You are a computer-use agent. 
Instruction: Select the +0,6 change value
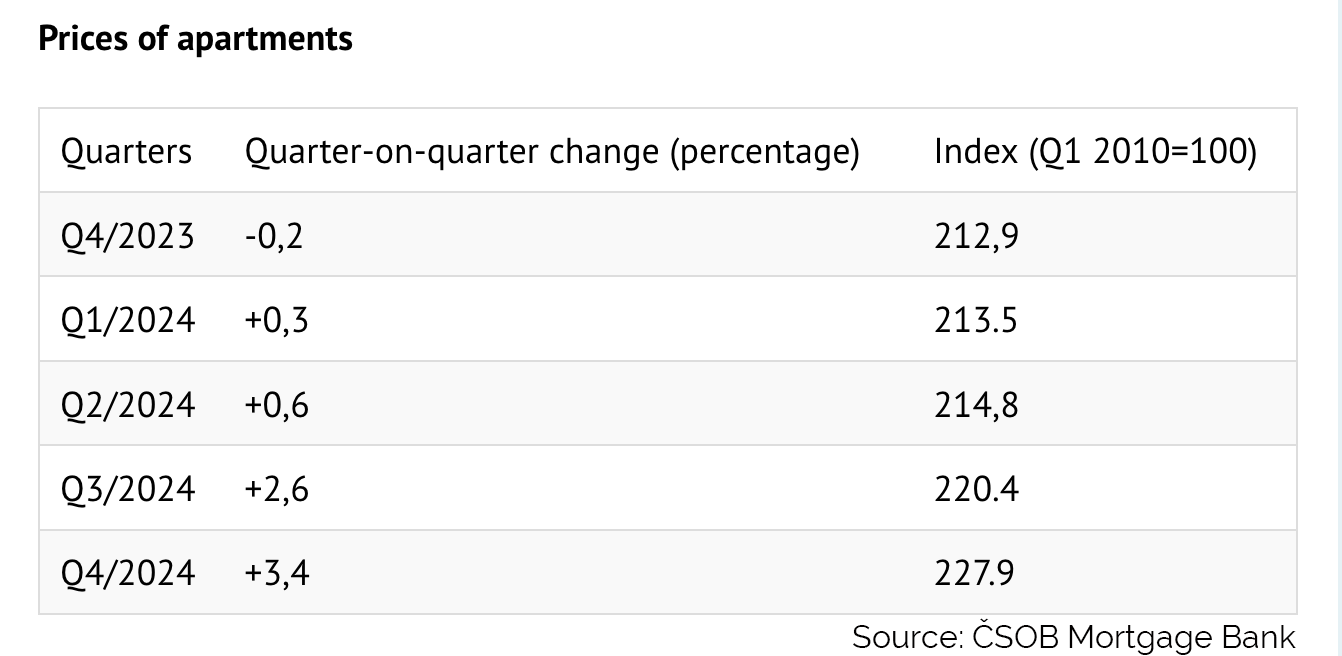(x=276, y=404)
